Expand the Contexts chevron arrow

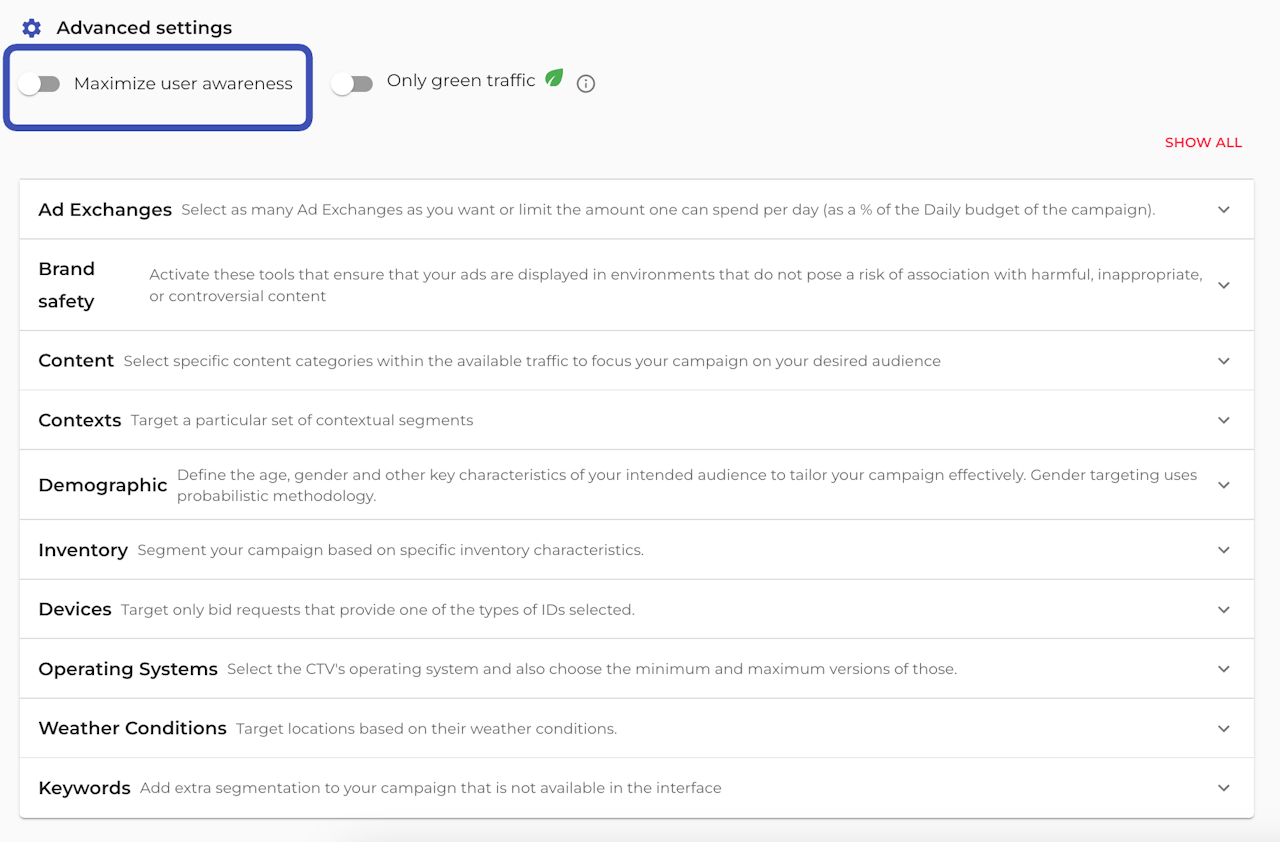(1224, 420)
